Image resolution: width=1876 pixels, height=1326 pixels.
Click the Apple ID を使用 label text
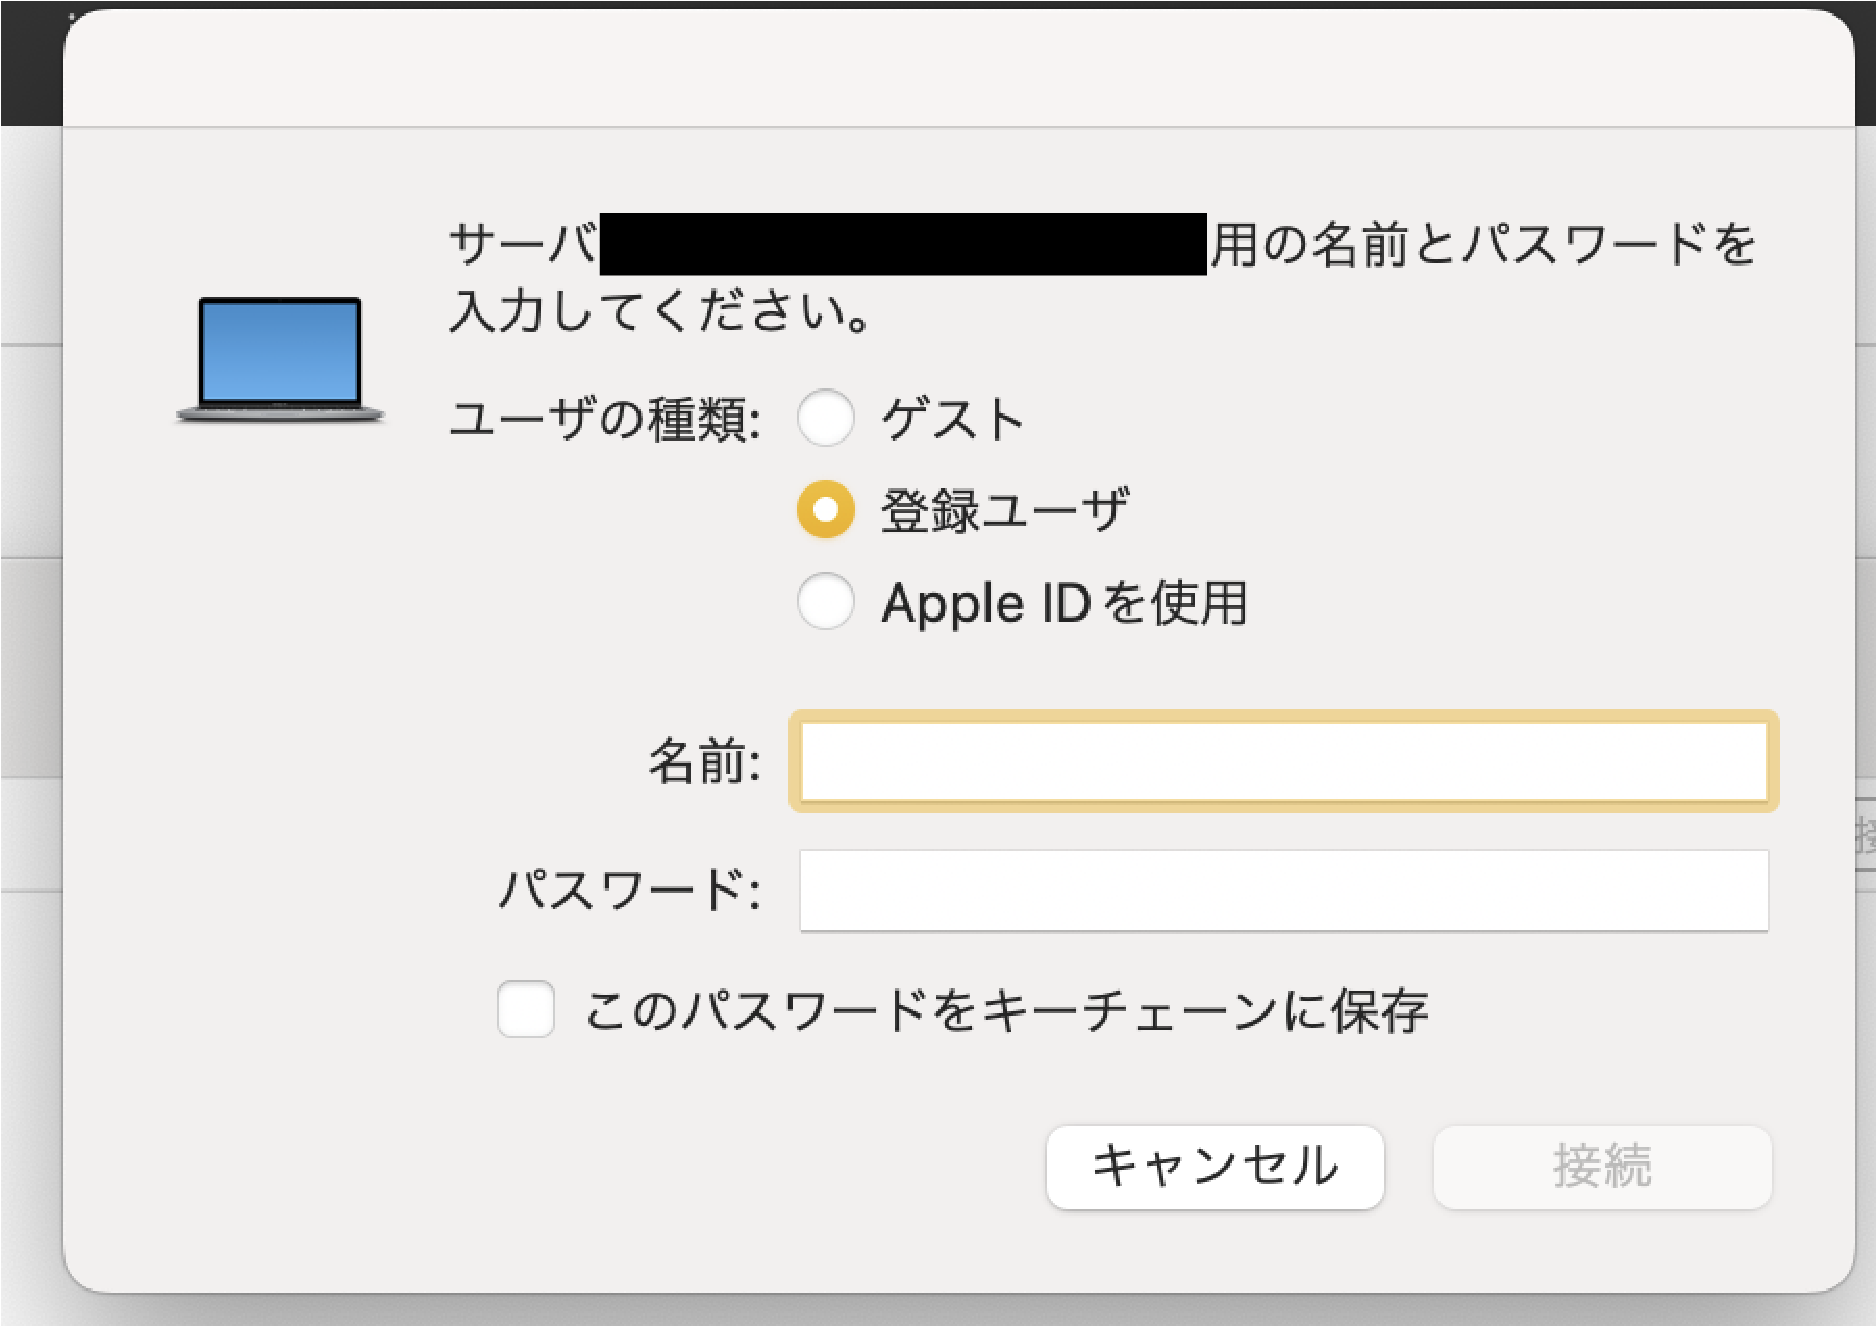(x=1064, y=603)
